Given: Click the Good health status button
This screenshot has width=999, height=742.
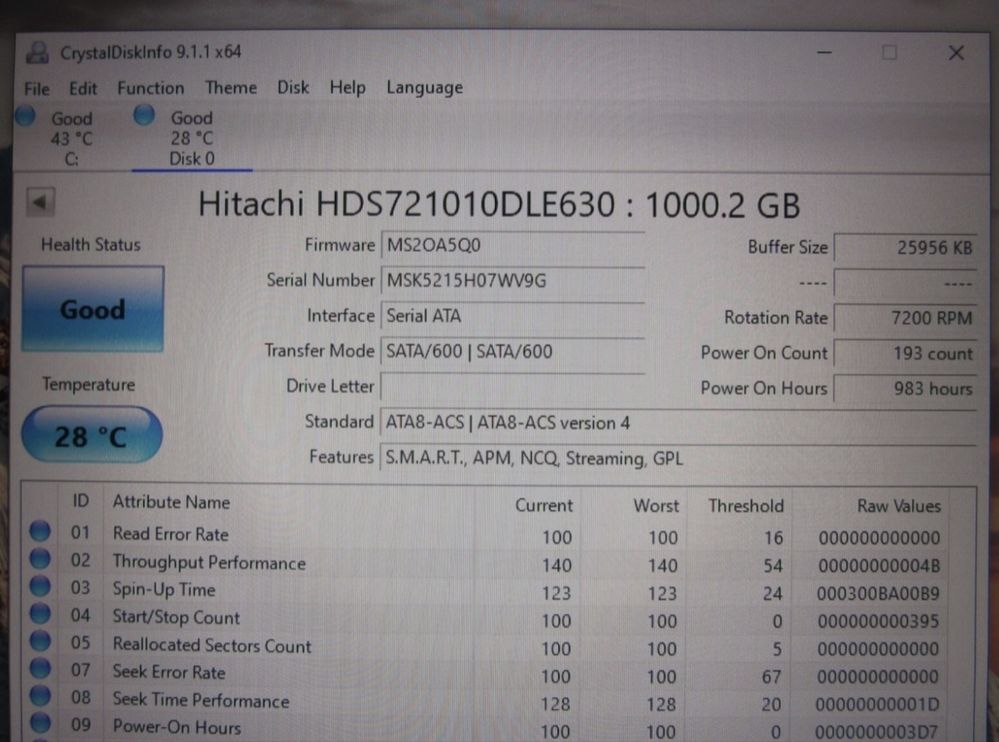Looking at the screenshot, I should coord(93,309).
